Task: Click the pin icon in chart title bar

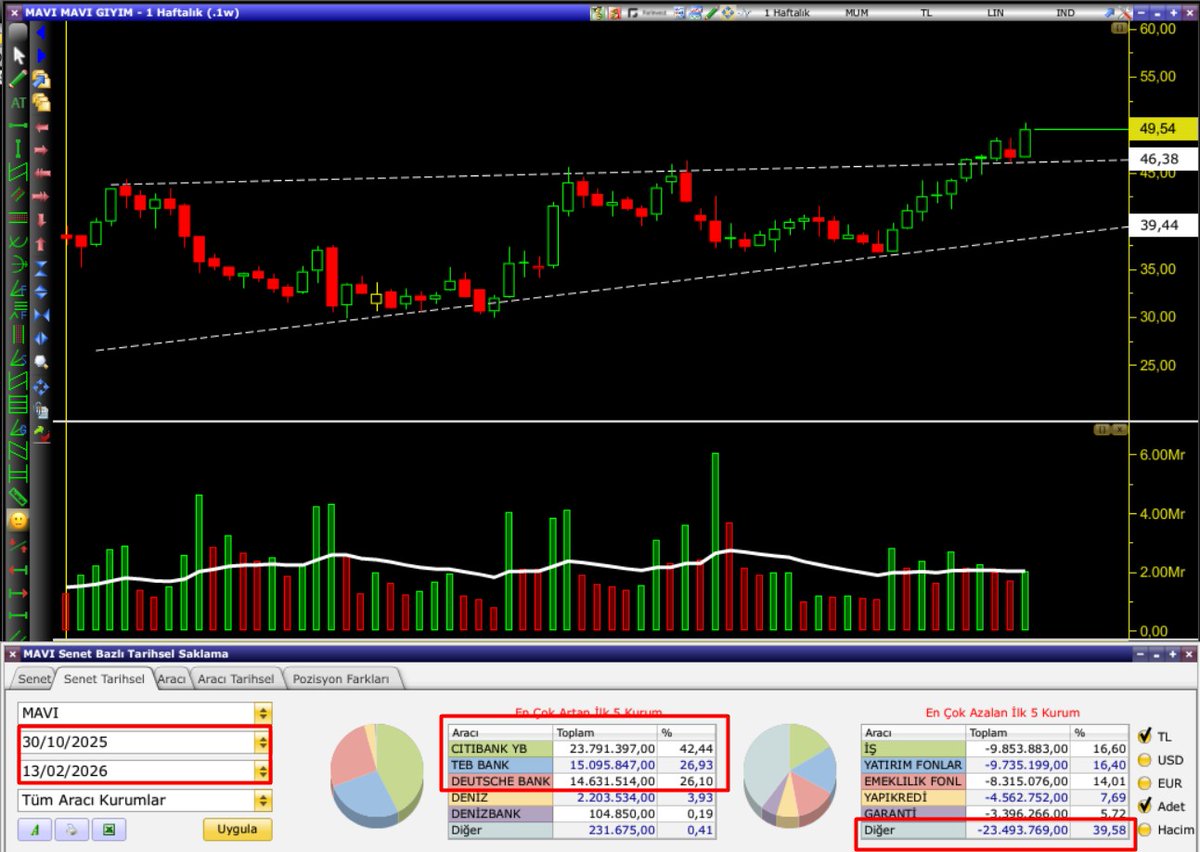Action: [1110, 13]
